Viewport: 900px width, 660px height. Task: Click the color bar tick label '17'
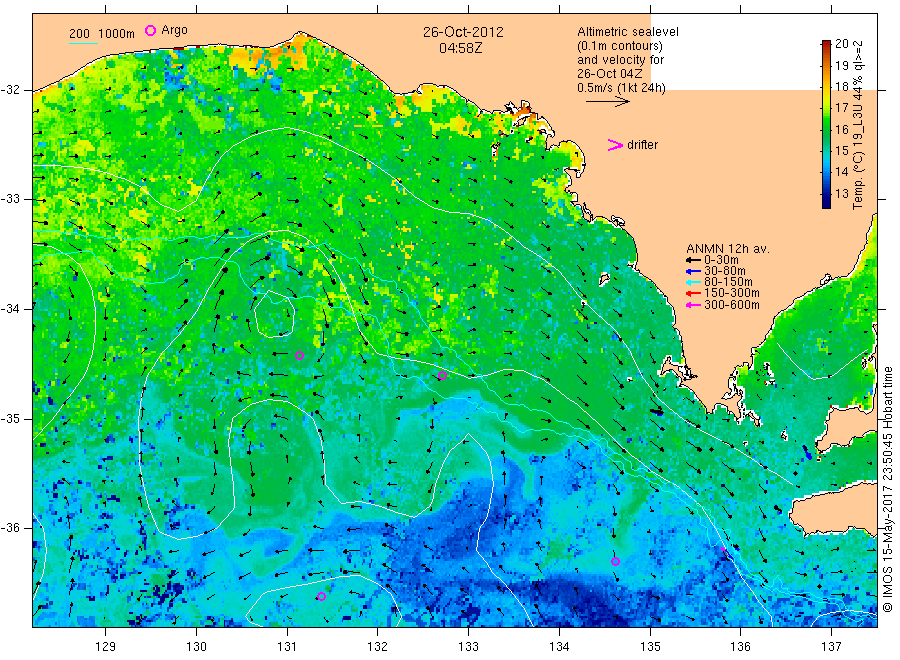841,108
